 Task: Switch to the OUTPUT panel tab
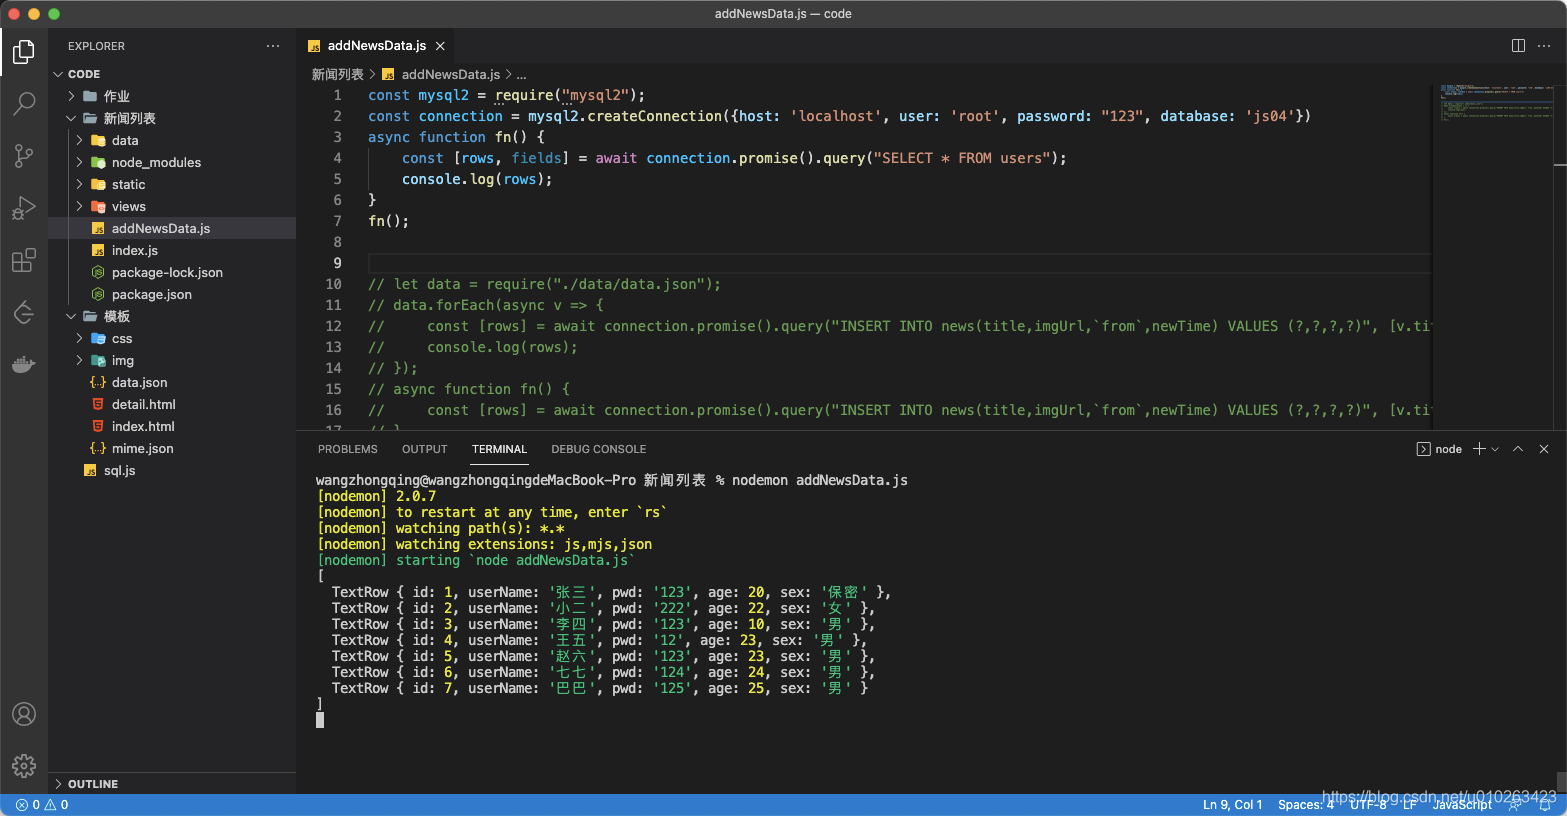point(425,449)
